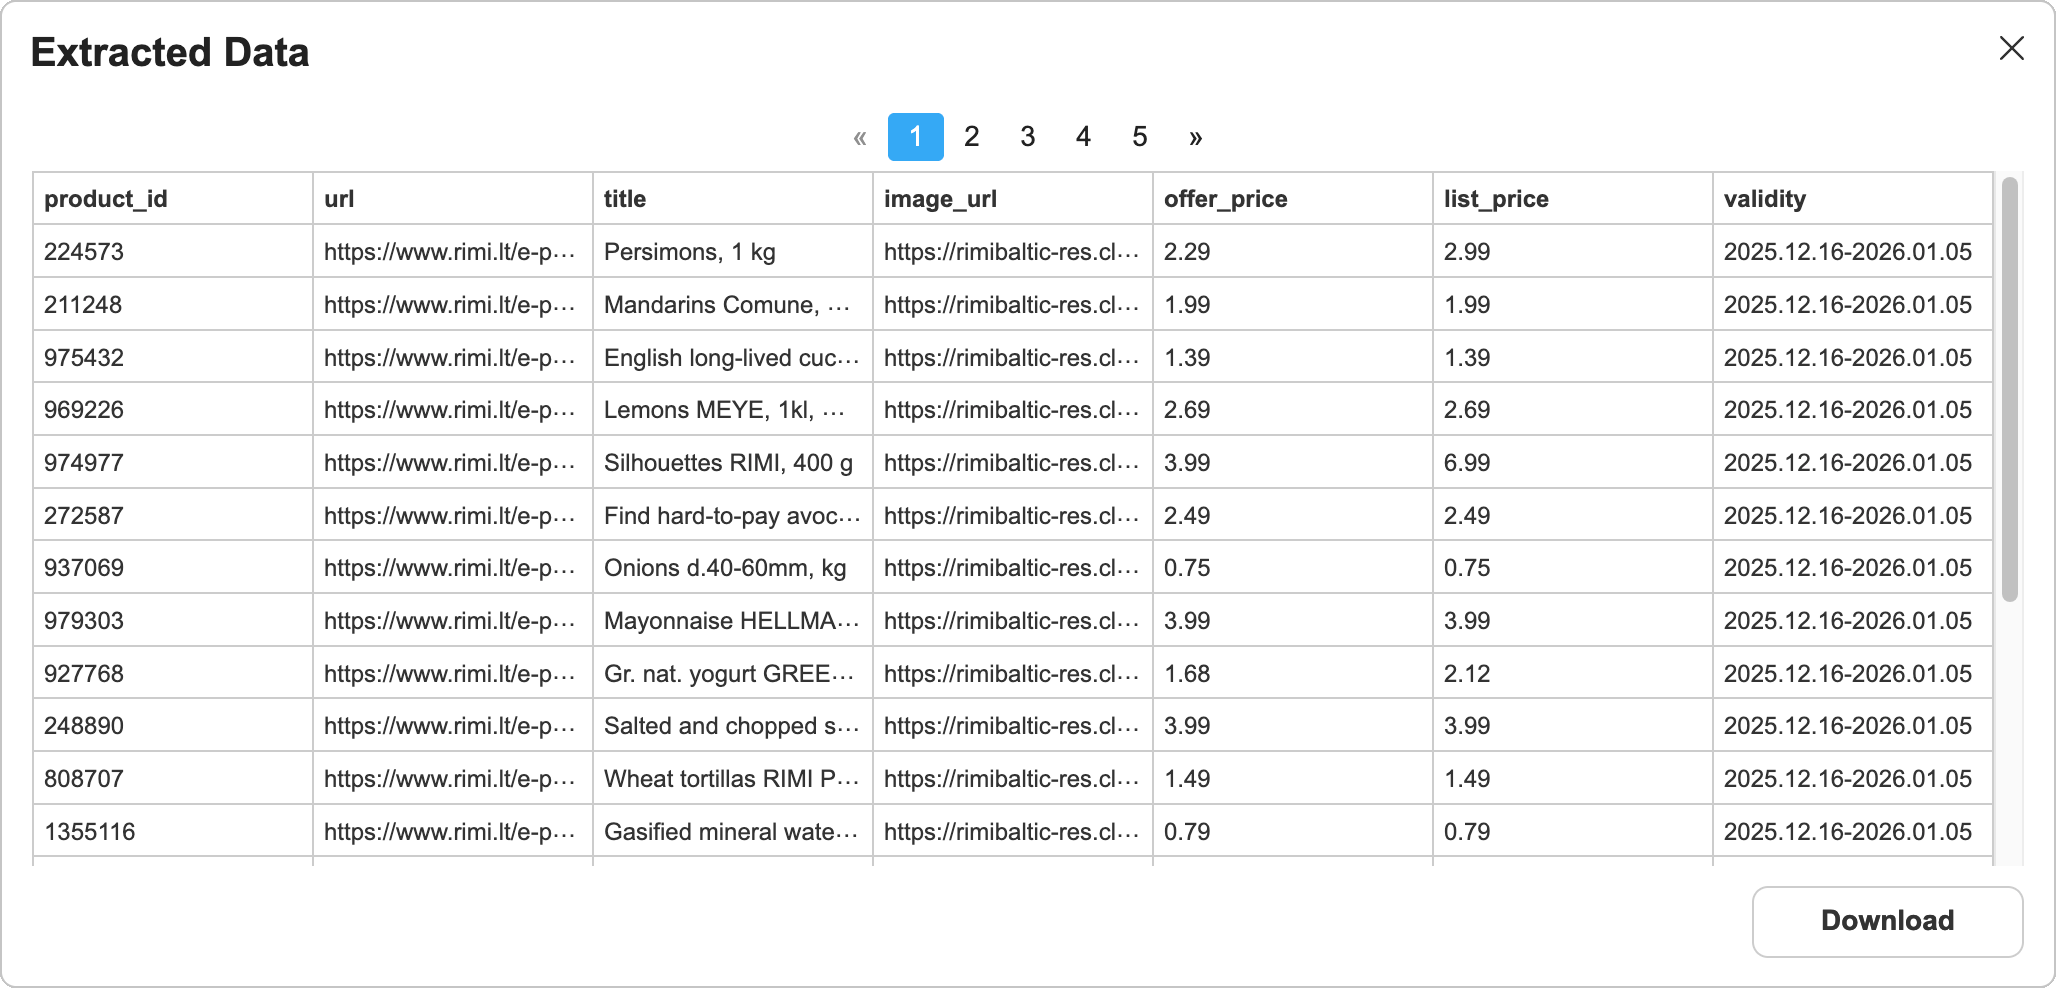Jump to page 4
Viewport: 2056px width, 988px height.
(x=1083, y=137)
